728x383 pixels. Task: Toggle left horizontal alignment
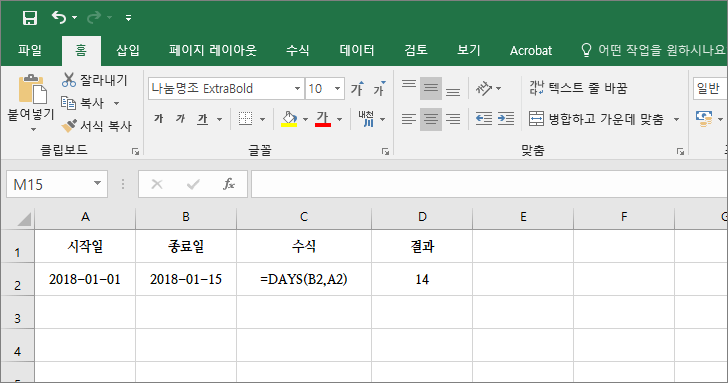click(409, 119)
